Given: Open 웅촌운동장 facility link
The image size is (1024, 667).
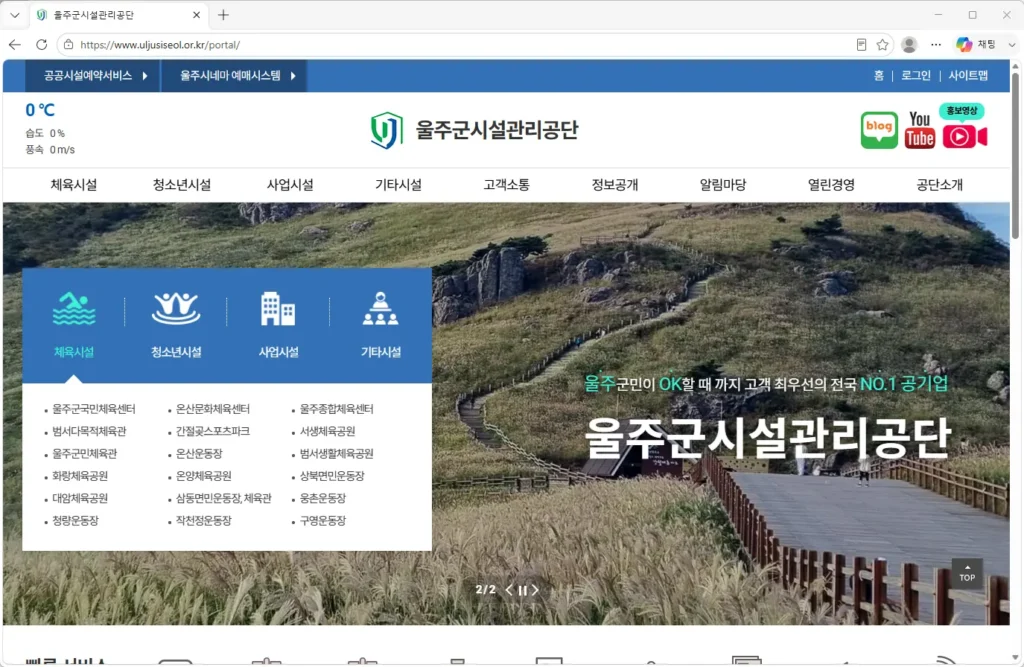Looking at the screenshot, I should tap(323, 498).
